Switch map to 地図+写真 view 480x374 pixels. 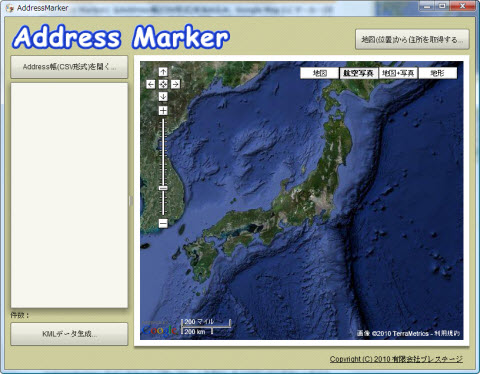click(398, 73)
